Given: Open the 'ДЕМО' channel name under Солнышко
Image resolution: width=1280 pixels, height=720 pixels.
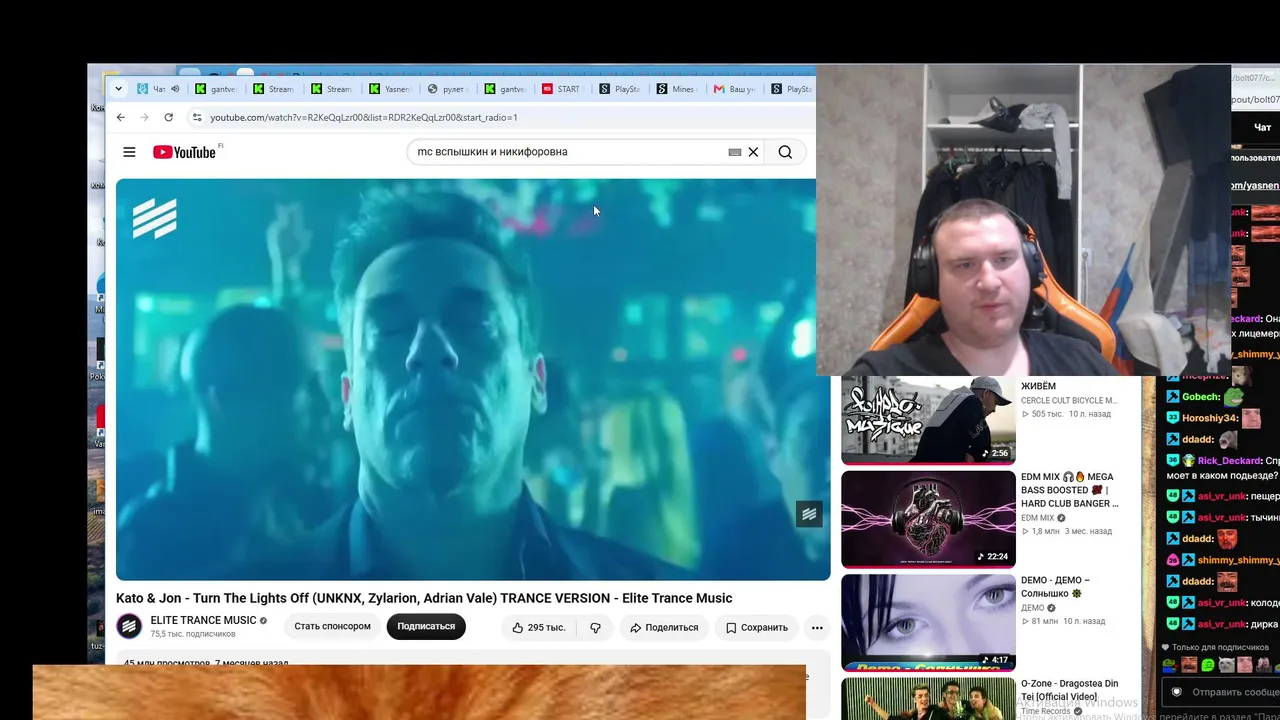Looking at the screenshot, I should [x=1032, y=608].
